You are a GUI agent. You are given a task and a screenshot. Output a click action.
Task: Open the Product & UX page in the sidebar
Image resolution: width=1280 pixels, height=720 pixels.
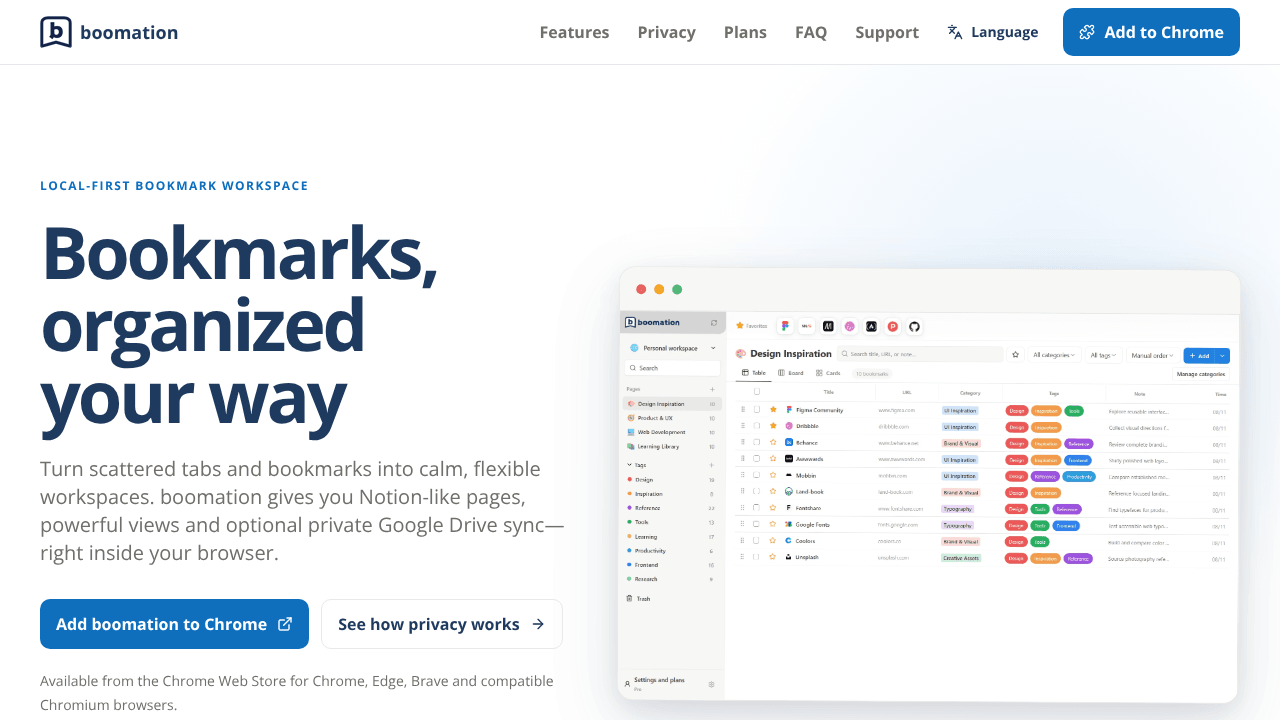click(670, 418)
